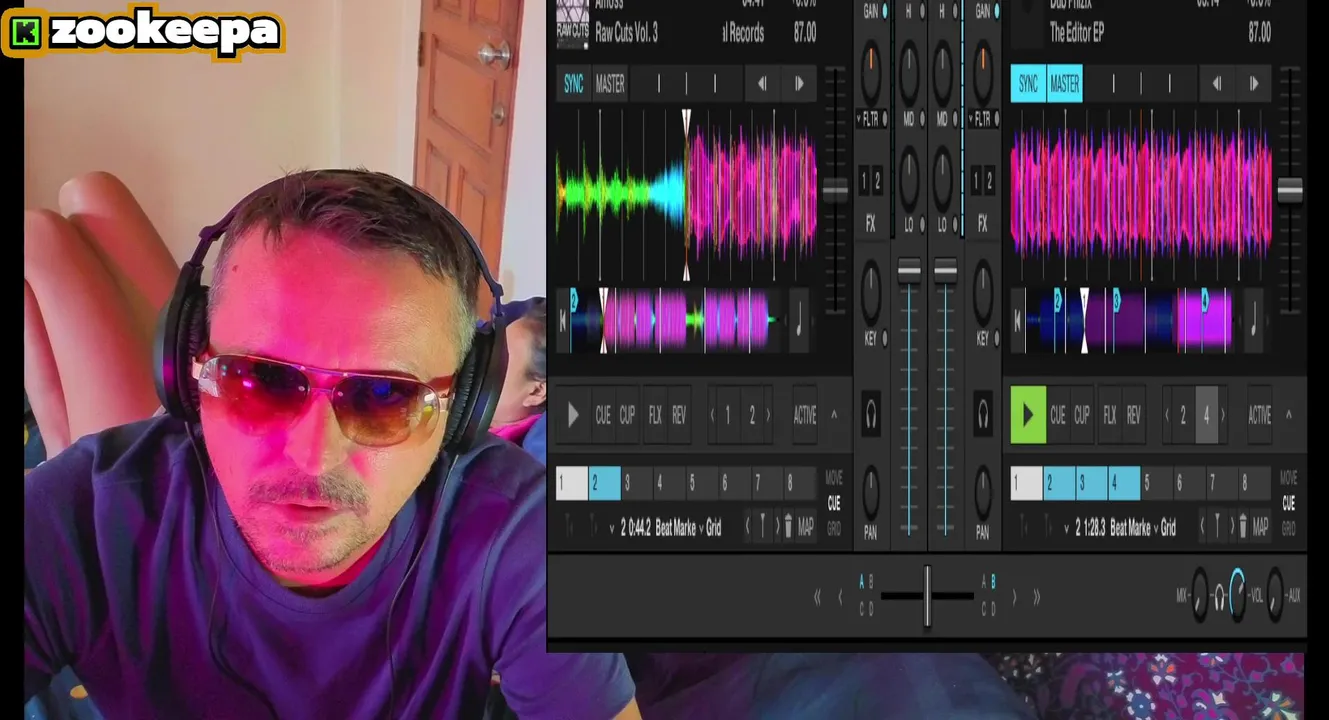
Task: Switch right deck panel to MOVE
Action: click(1289, 478)
